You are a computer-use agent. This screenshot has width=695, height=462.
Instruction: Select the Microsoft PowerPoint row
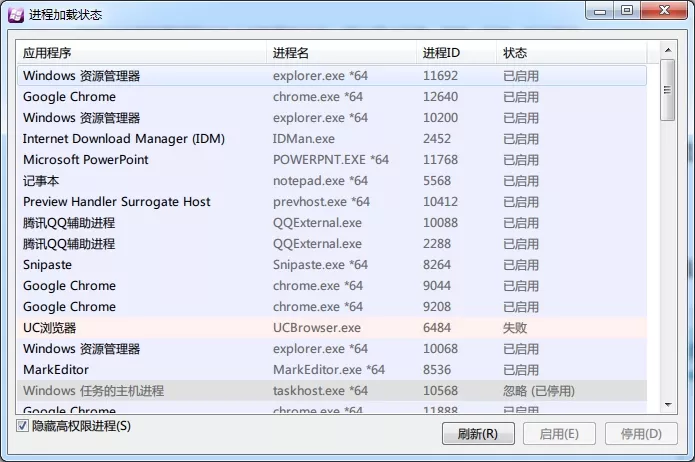pos(332,160)
